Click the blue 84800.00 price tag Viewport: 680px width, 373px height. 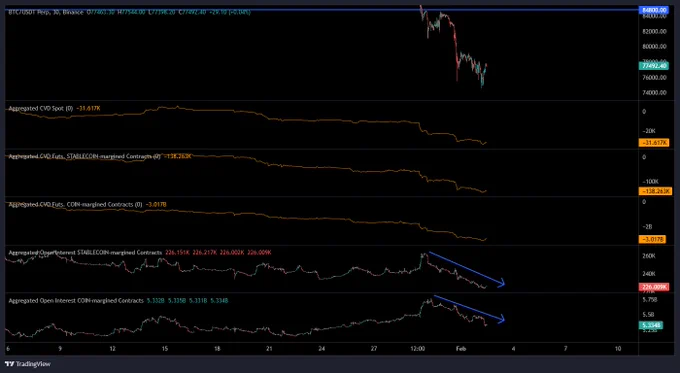click(x=654, y=10)
